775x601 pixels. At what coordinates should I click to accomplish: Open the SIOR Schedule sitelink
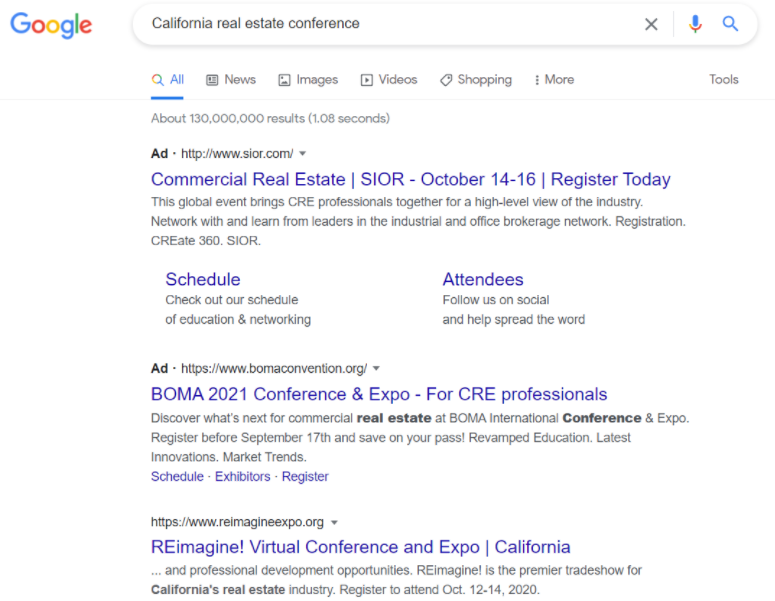(203, 279)
